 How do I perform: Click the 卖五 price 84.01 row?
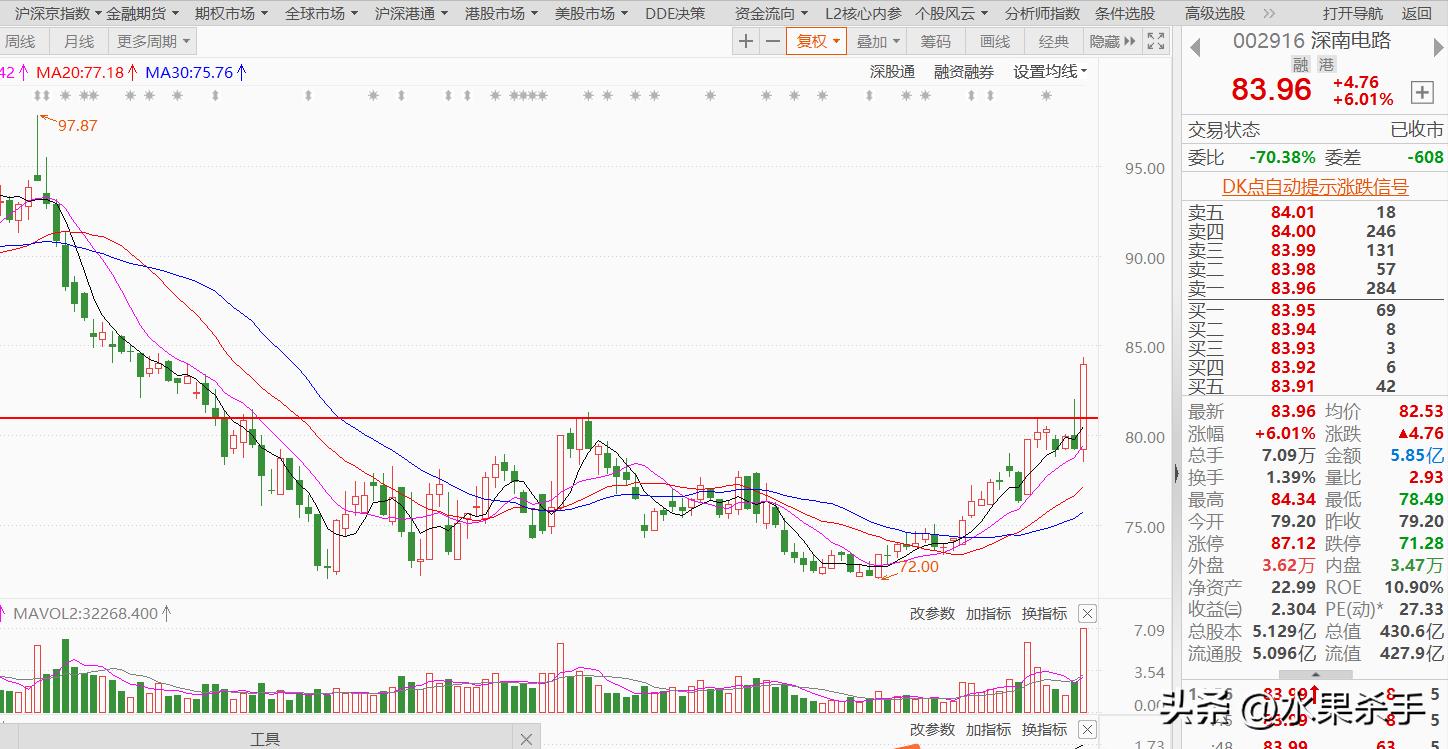point(1315,212)
